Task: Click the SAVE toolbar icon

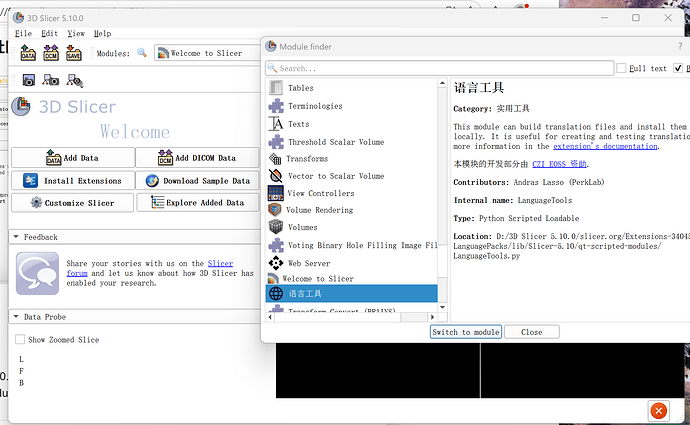Action: pyautogui.click(x=73, y=53)
